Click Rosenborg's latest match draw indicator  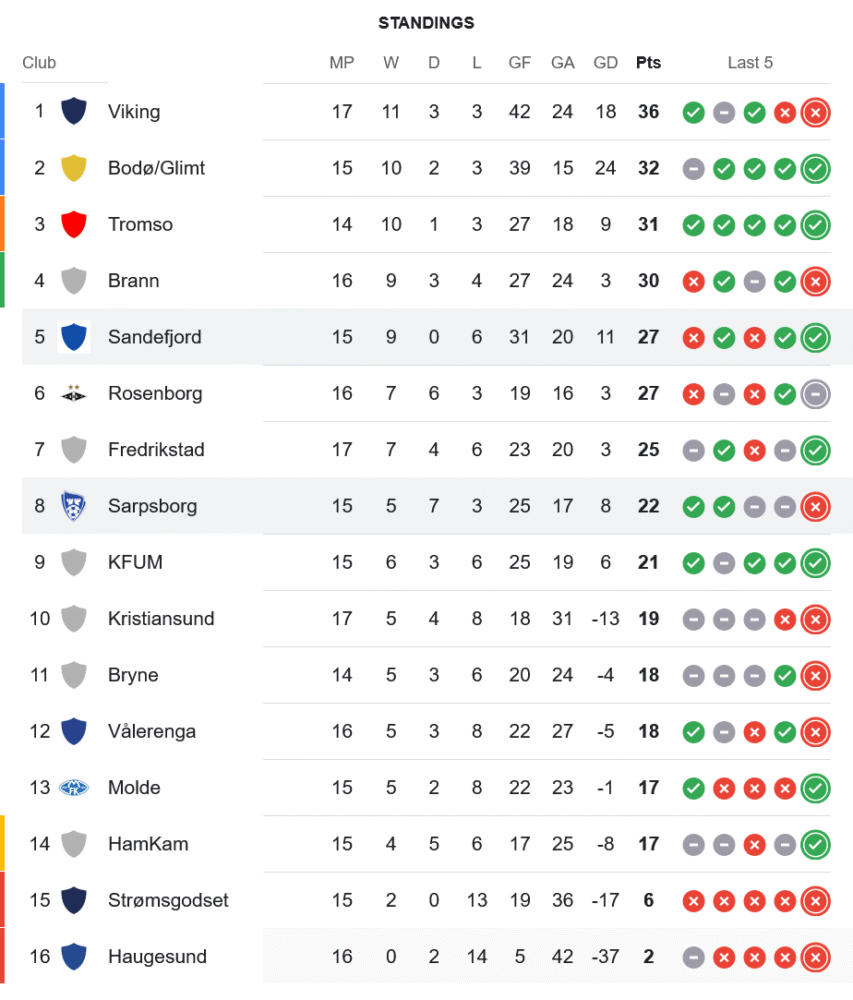pos(816,393)
